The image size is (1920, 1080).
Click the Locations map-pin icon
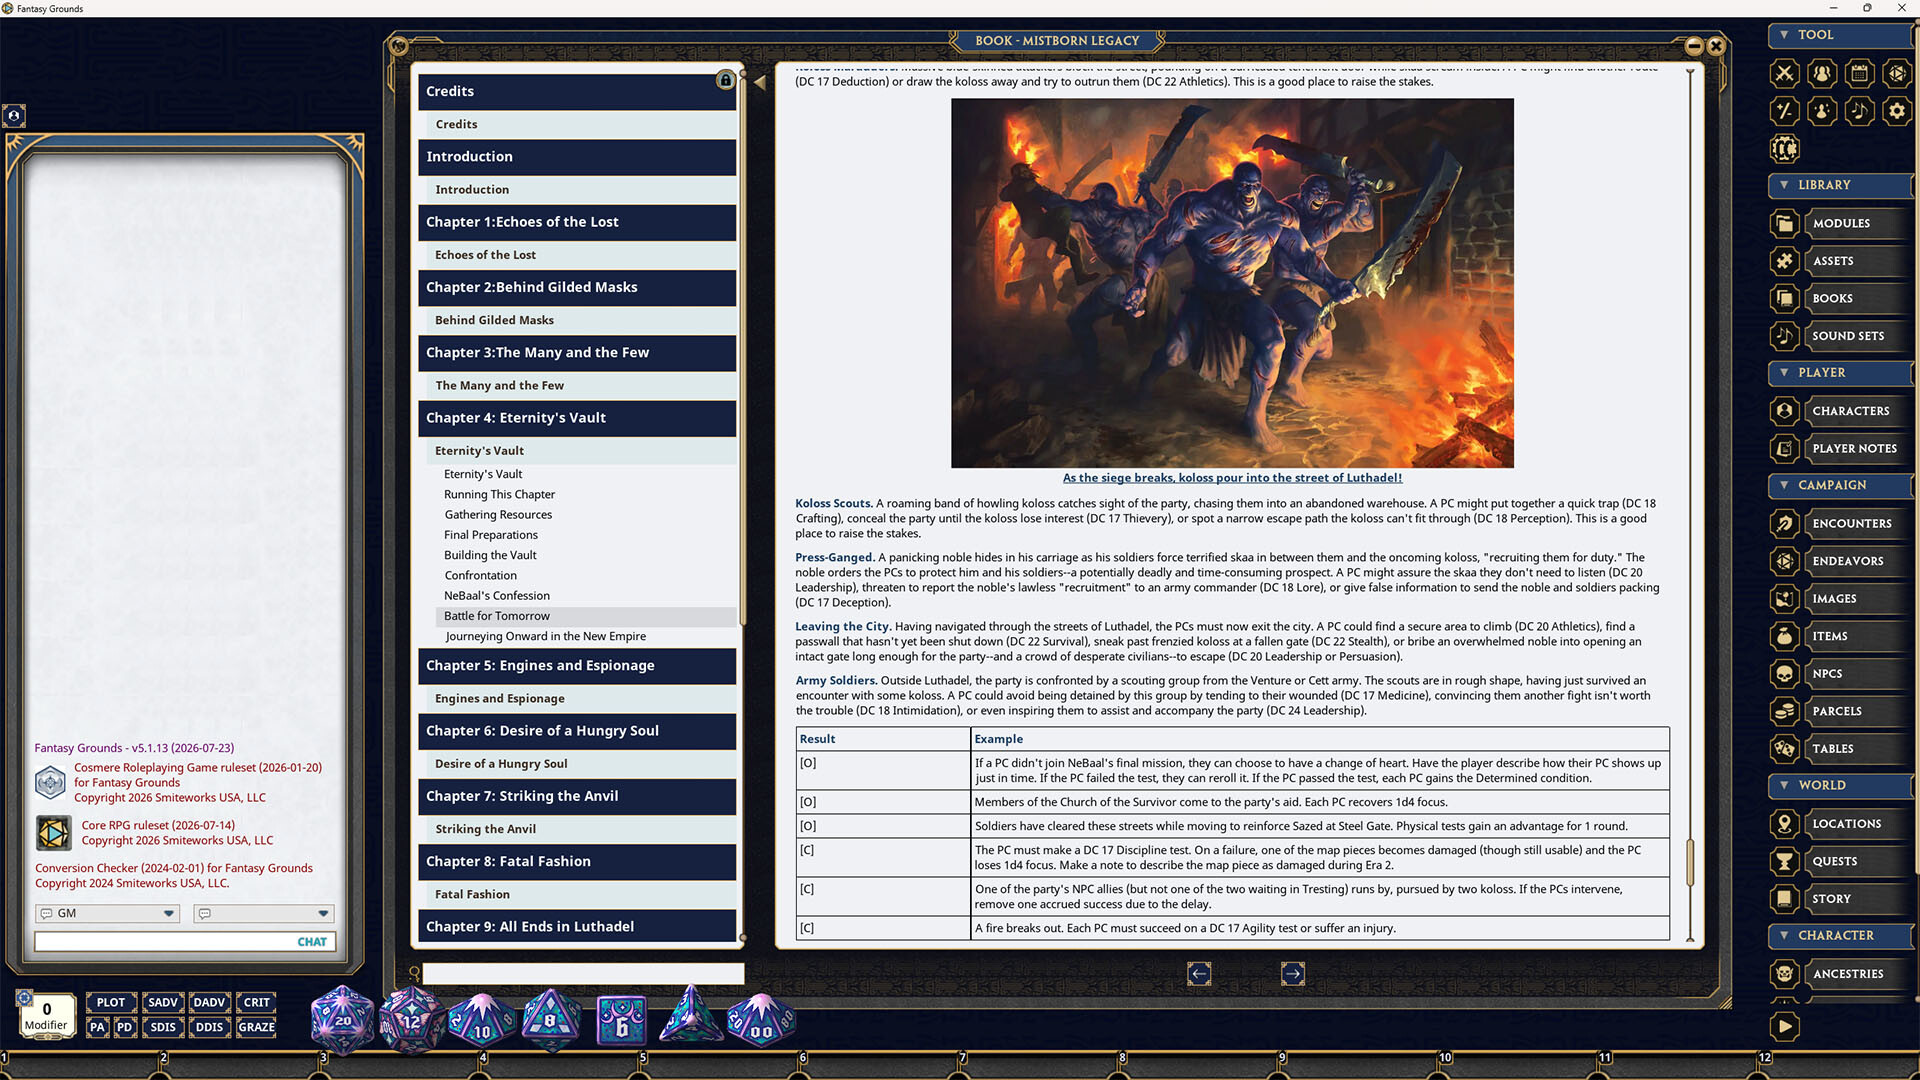coord(1784,824)
